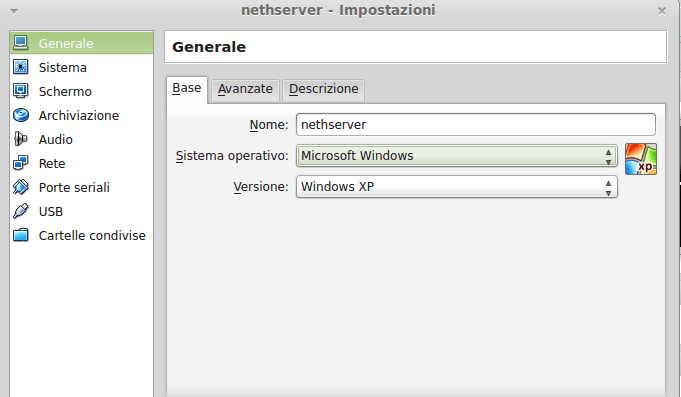
Task: Select the Base tab
Action: click(187, 89)
